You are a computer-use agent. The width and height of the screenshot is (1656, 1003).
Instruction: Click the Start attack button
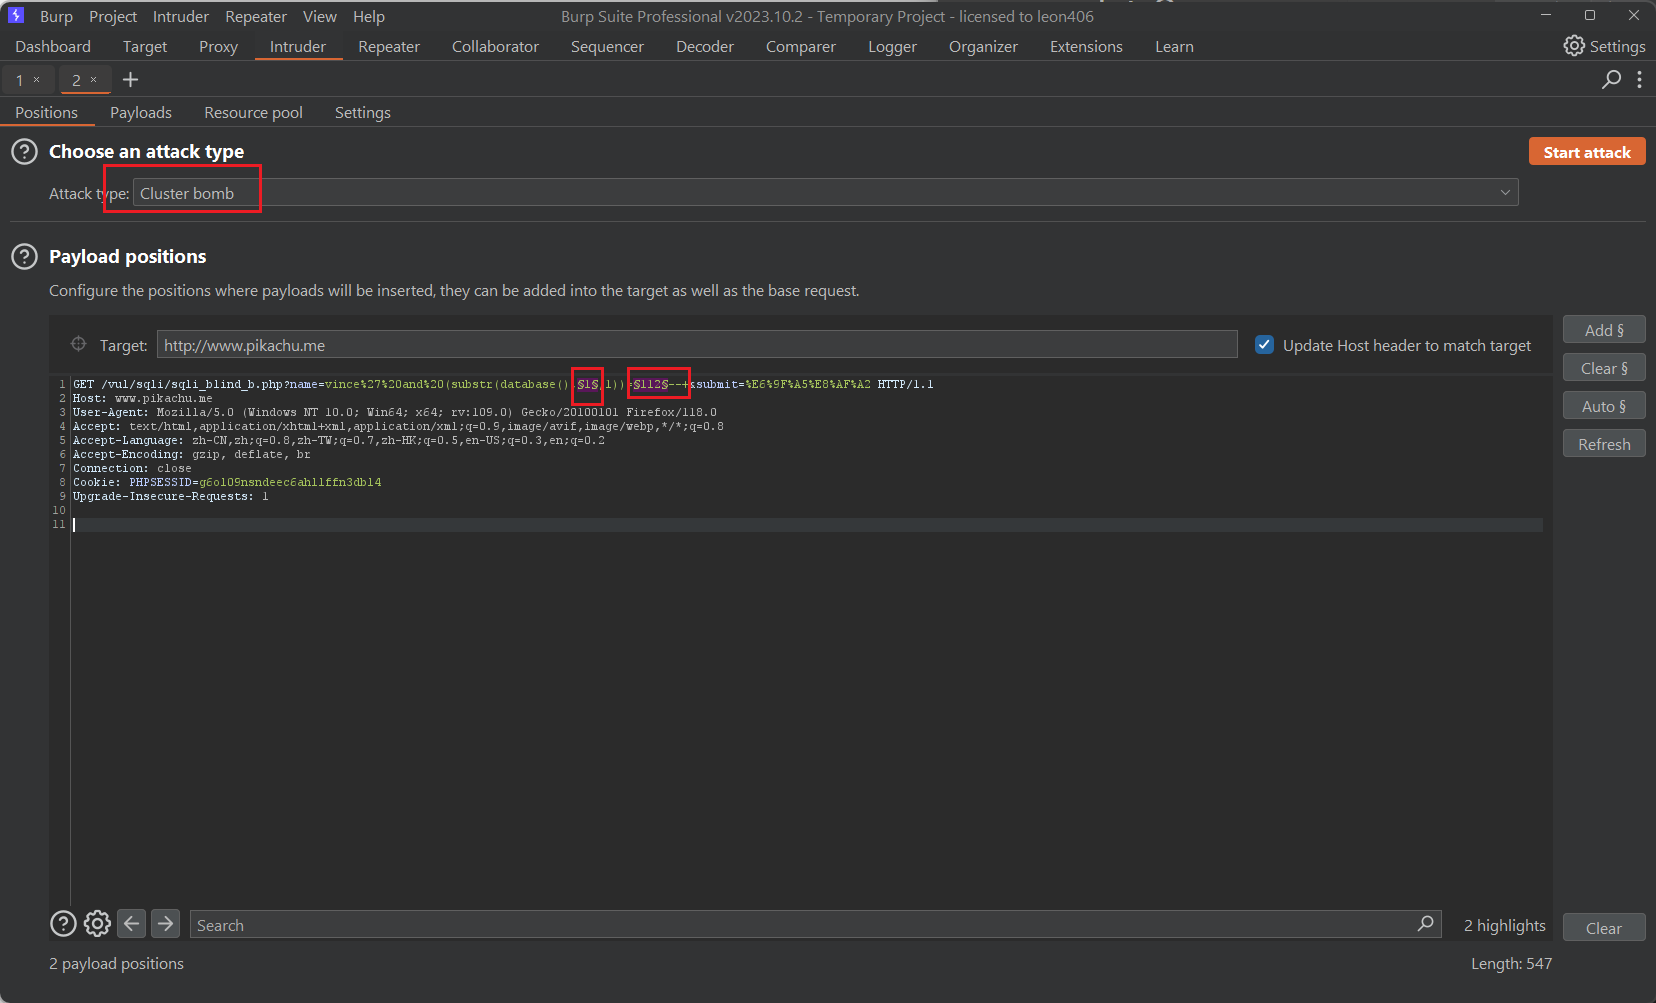click(1587, 152)
